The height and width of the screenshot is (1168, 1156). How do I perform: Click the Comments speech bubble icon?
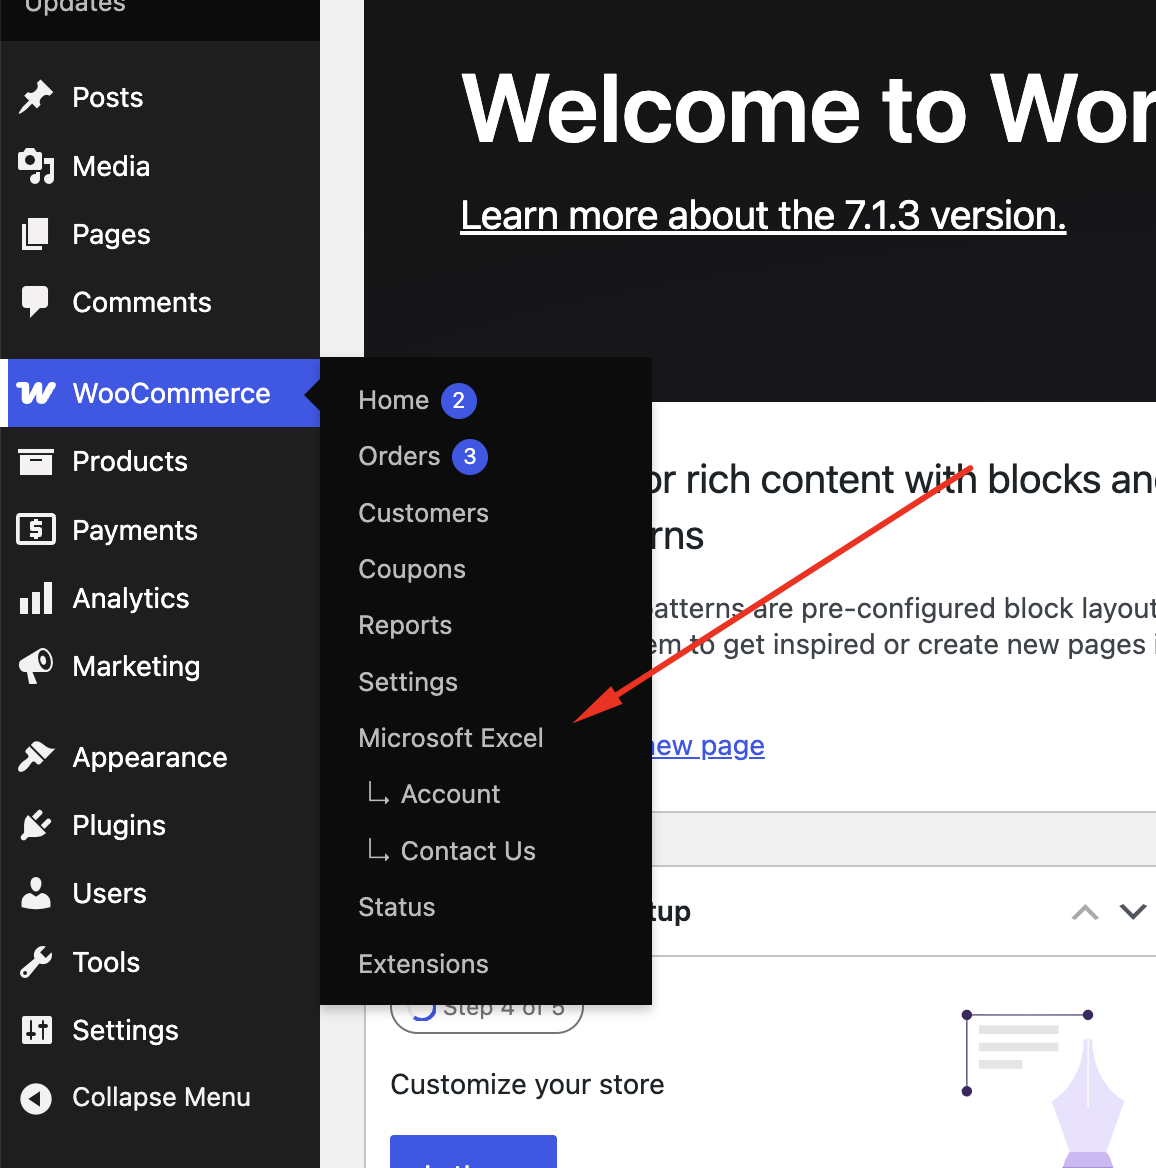[35, 302]
